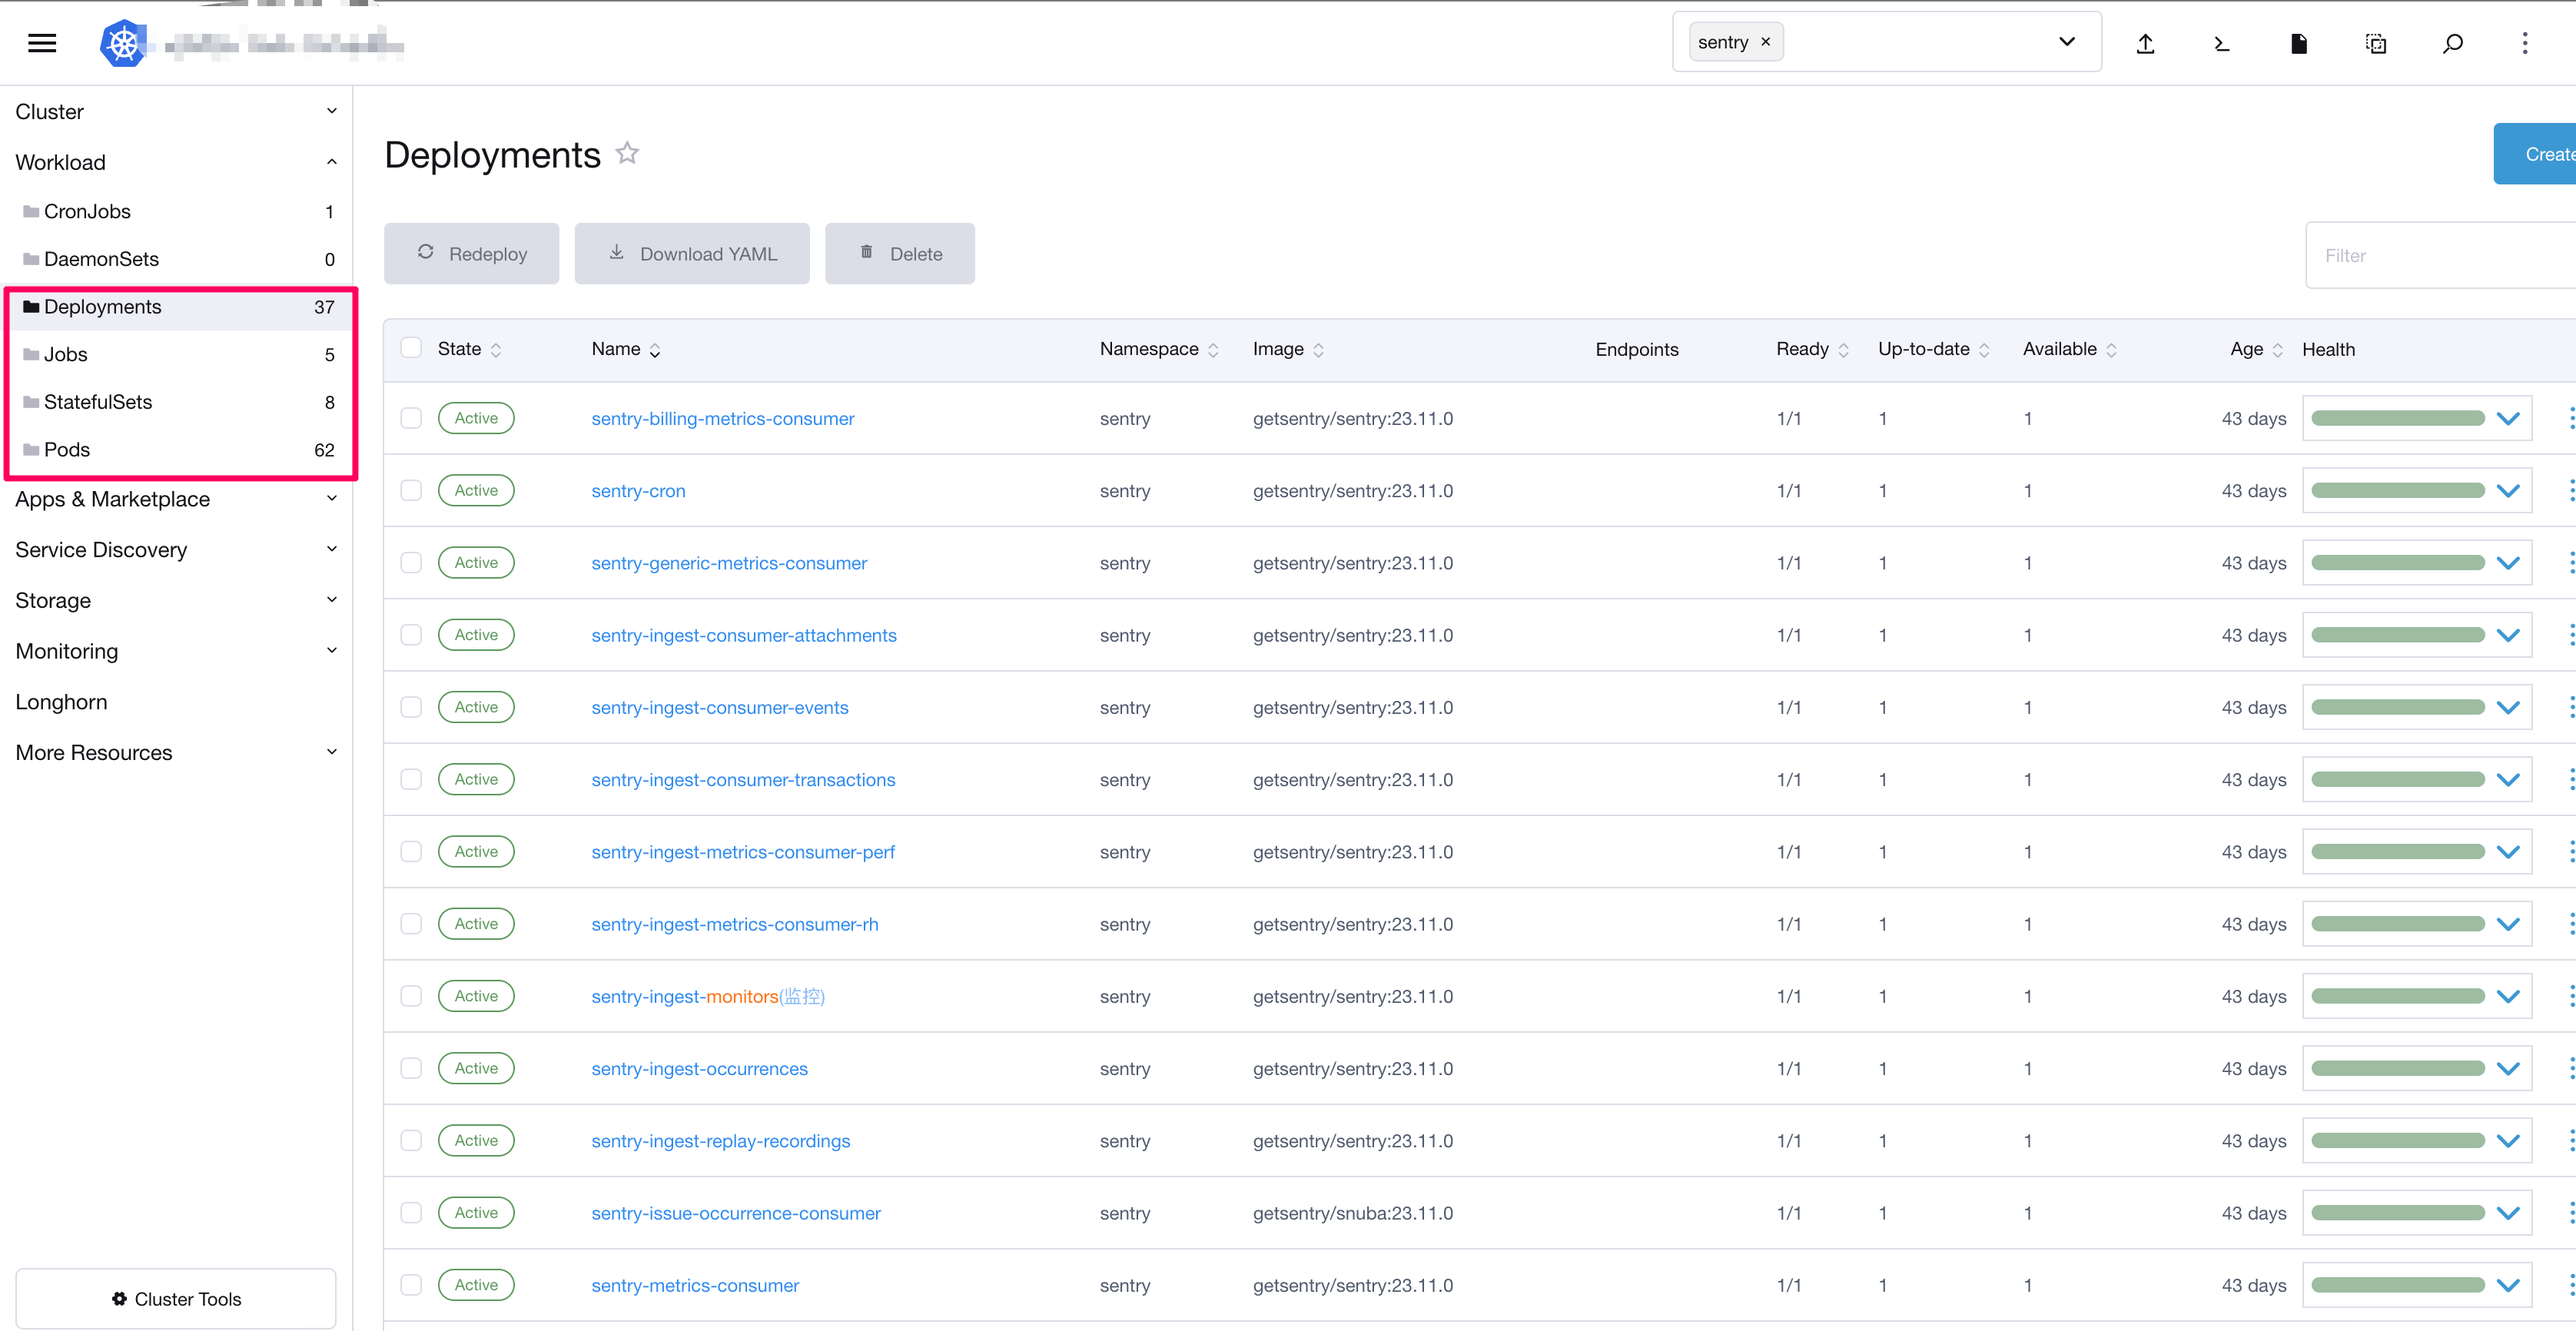Expand health details for sentry-ingest-consumer-transactions row
Viewport: 2576px width, 1331px height.
pos(2508,780)
